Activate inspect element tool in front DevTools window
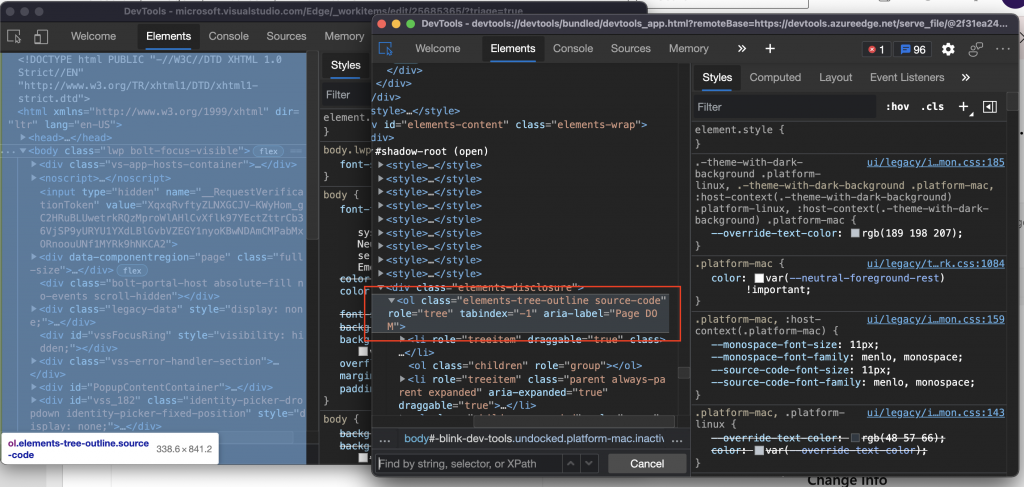The height and width of the screenshot is (487, 1024). (x=386, y=49)
